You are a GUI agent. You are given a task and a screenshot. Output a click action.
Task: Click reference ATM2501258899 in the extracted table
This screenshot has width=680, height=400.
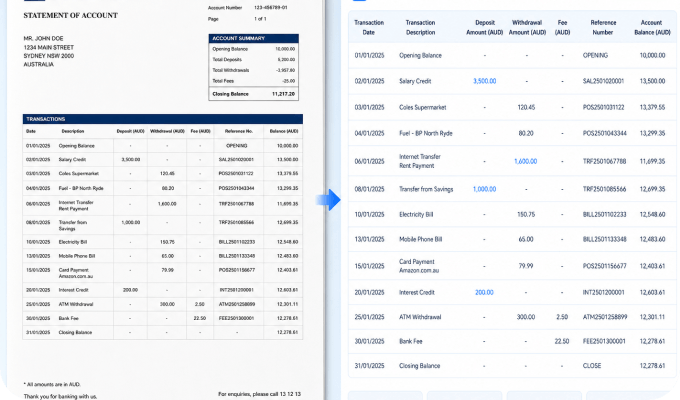point(605,317)
